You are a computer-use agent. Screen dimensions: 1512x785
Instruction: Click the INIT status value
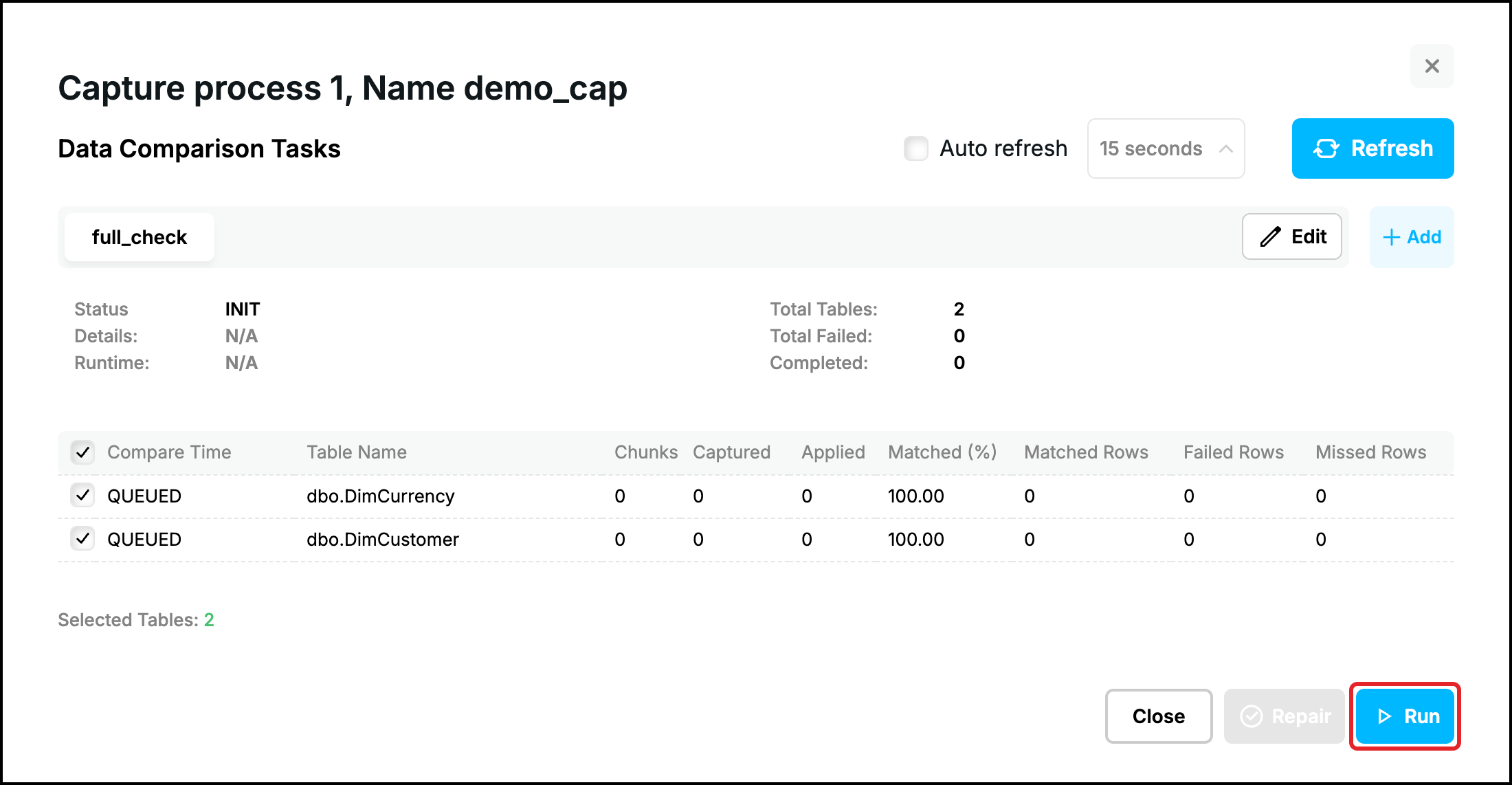(242, 309)
